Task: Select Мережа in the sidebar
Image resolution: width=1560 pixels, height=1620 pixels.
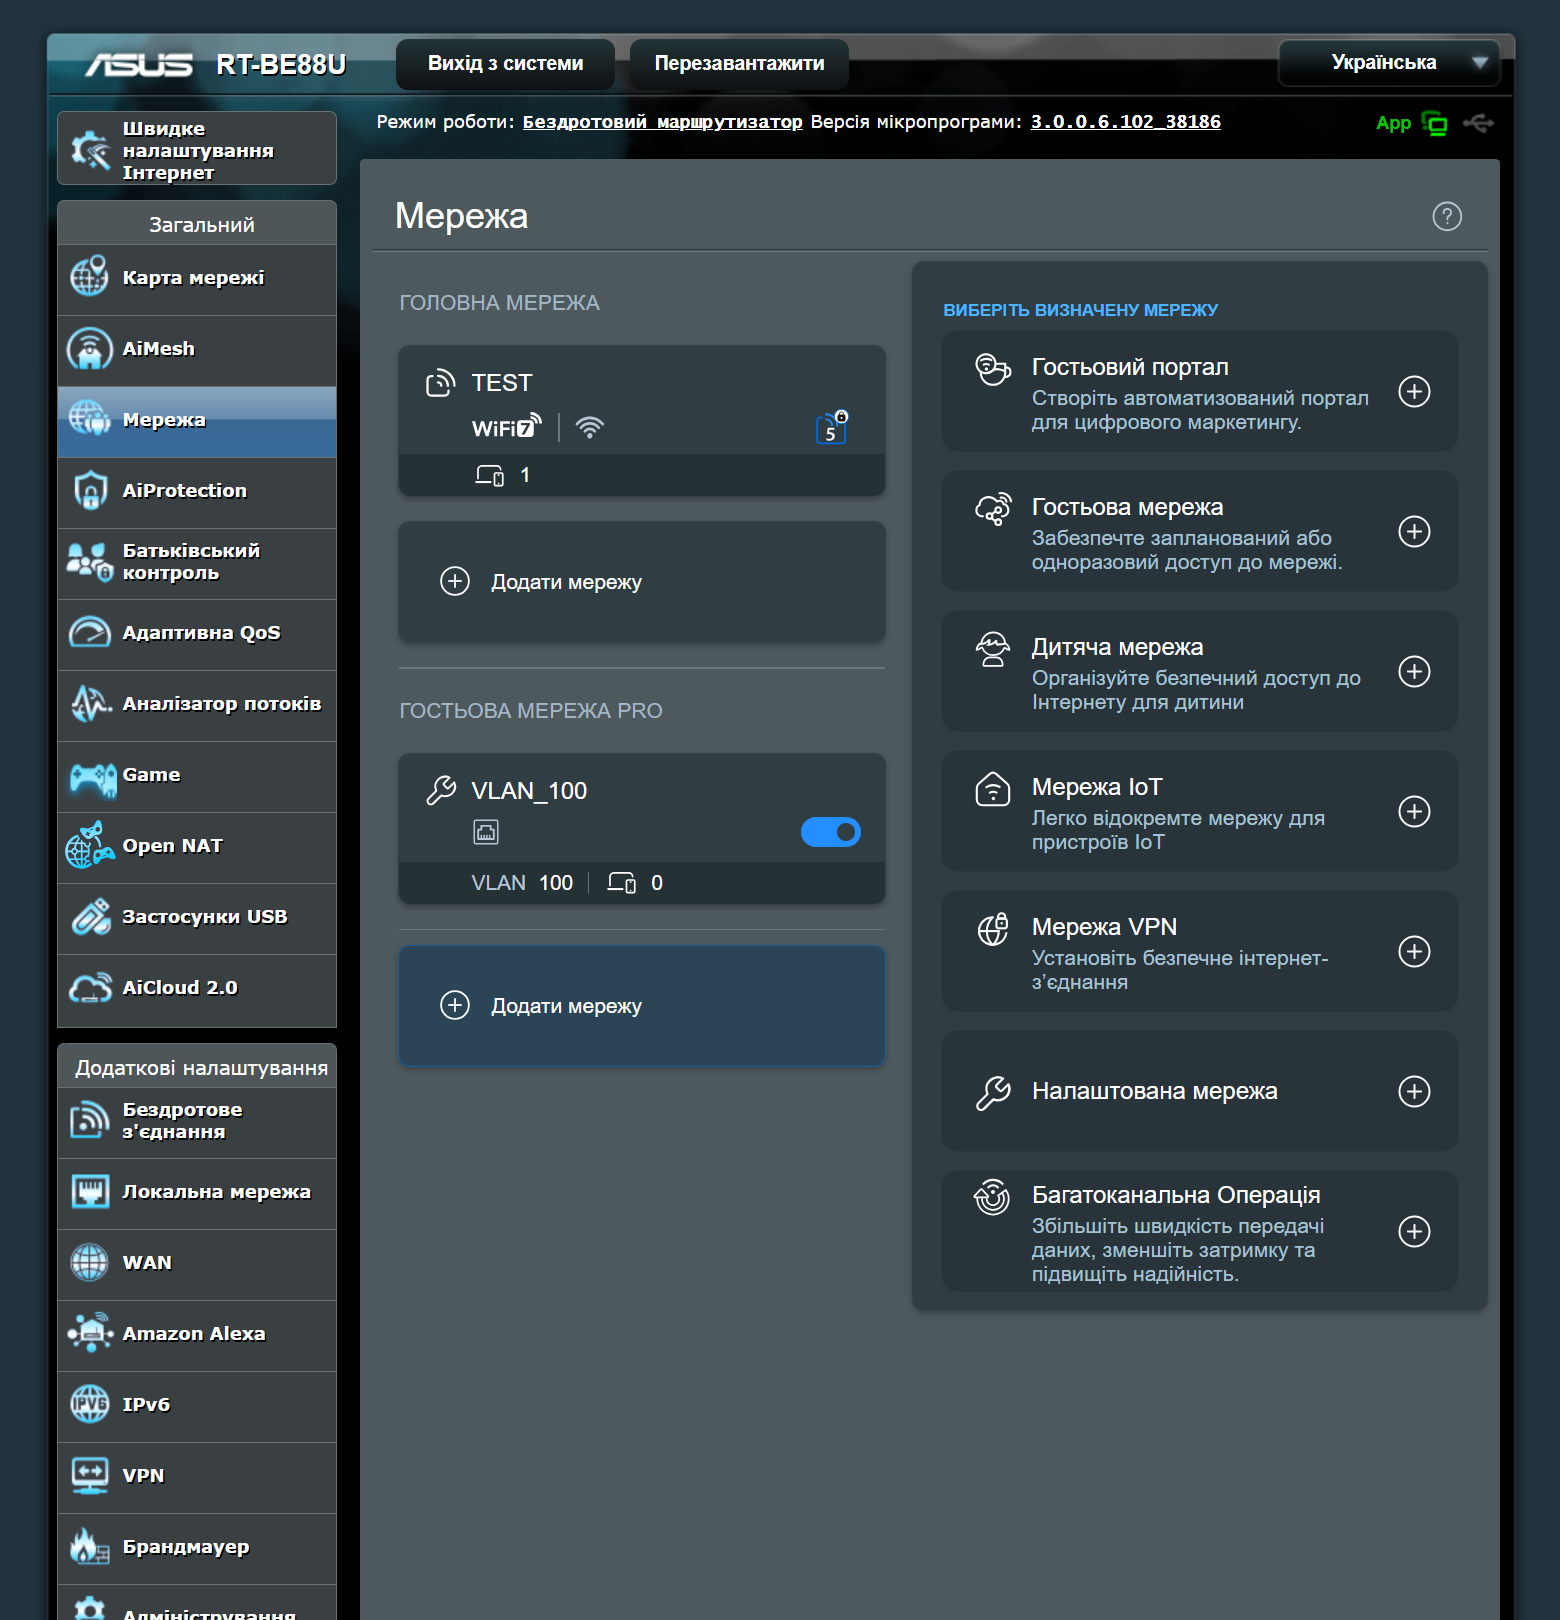Action: click(197, 421)
